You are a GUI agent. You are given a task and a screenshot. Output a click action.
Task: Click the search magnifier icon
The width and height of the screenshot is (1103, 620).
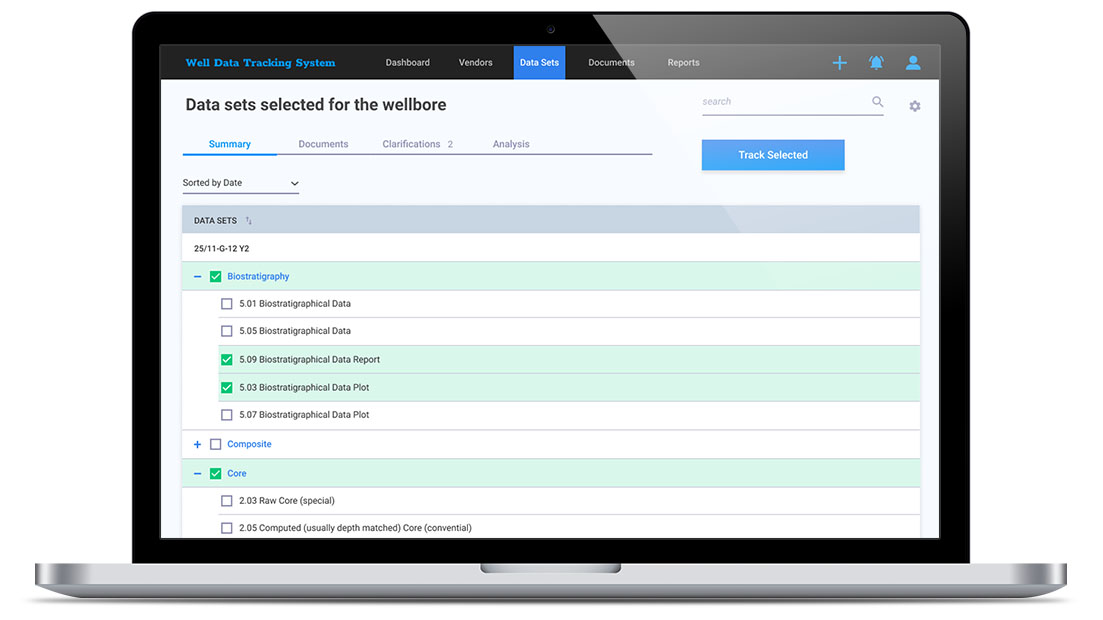877,101
